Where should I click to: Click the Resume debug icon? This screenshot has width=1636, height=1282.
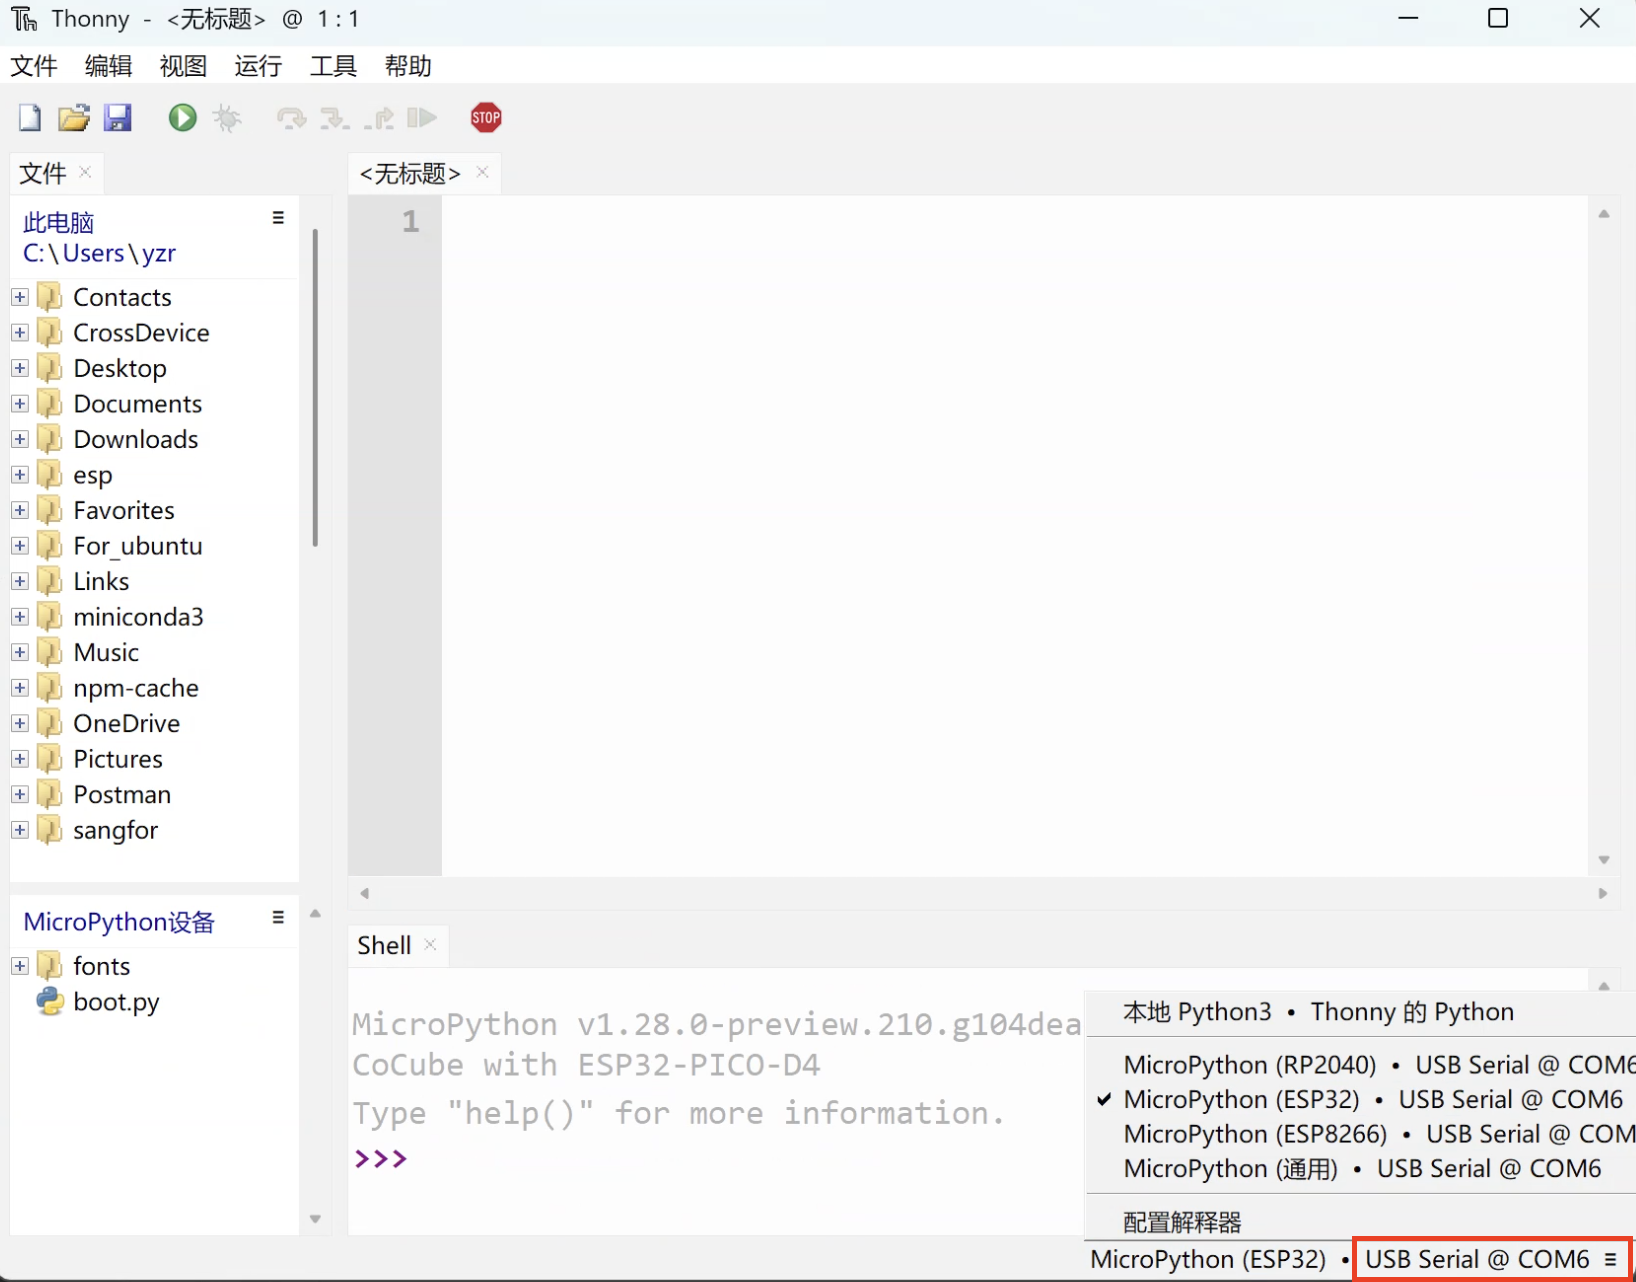(x=423, y=118)
